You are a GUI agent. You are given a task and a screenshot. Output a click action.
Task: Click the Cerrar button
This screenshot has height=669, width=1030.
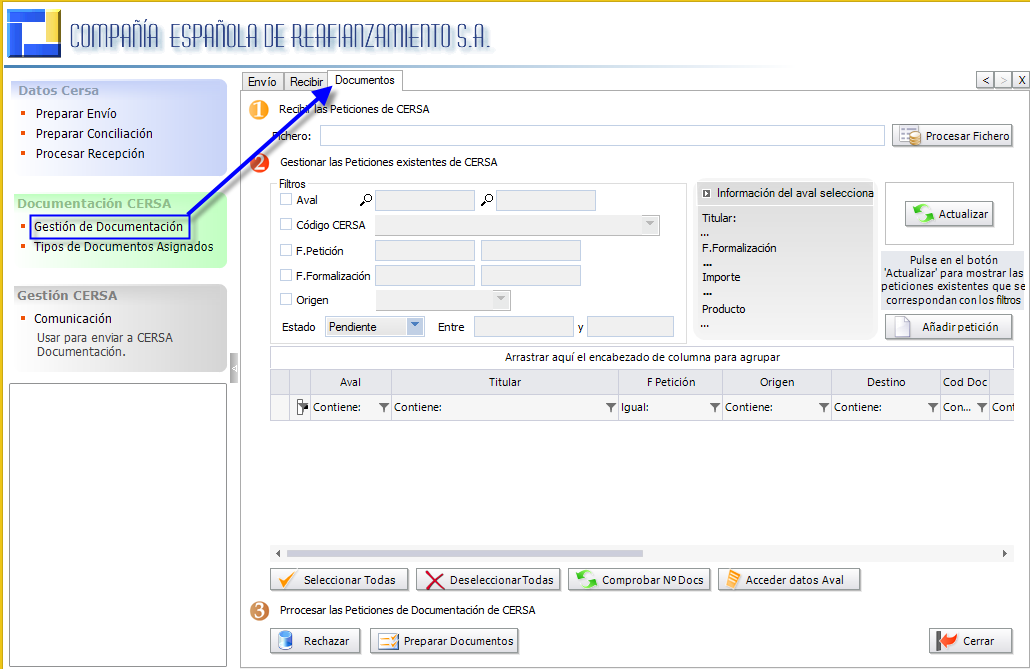click(970, 641)
